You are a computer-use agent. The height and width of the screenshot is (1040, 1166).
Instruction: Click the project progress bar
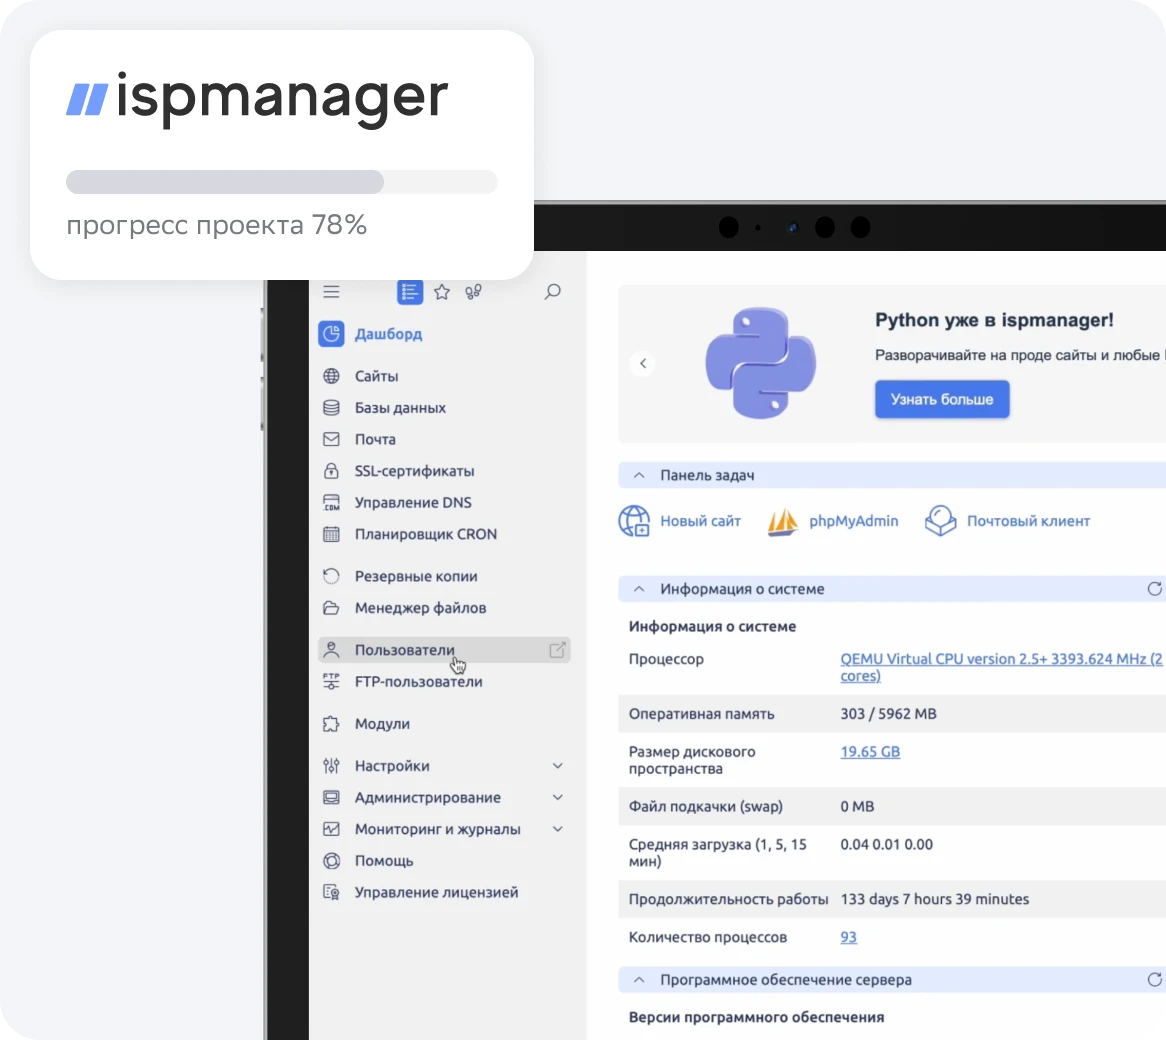(281, 182)
